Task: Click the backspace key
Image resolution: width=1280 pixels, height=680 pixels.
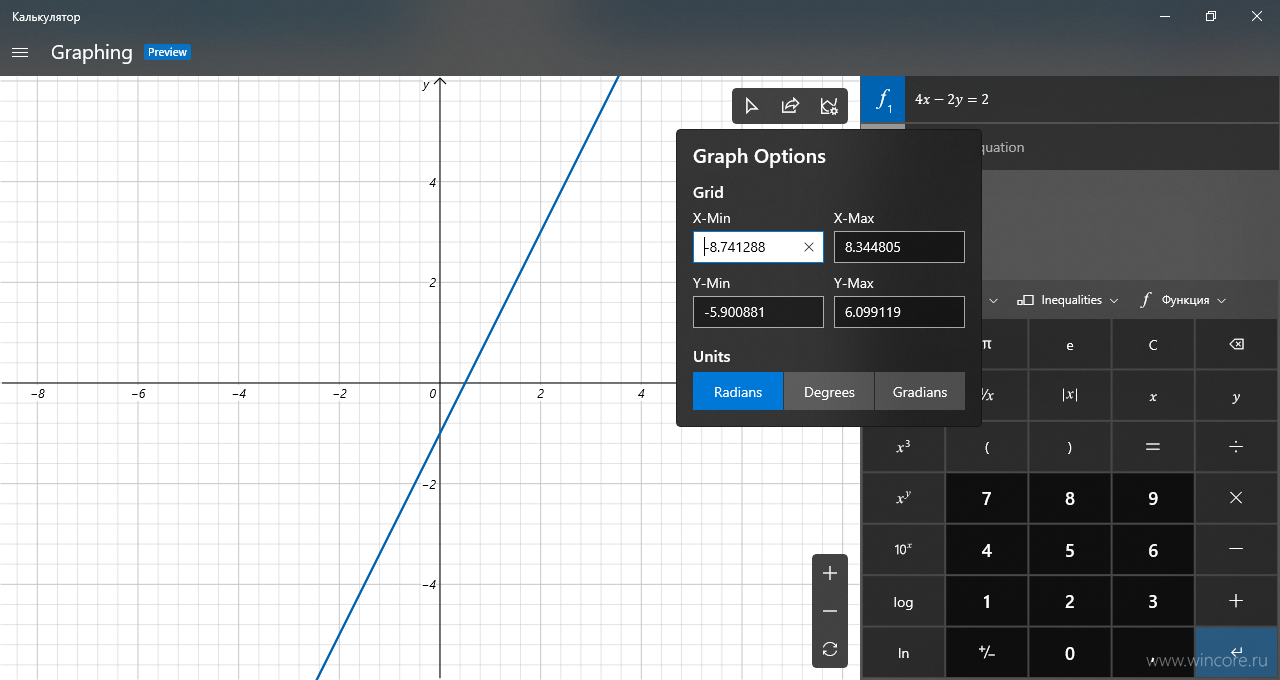Action: 1236,344
